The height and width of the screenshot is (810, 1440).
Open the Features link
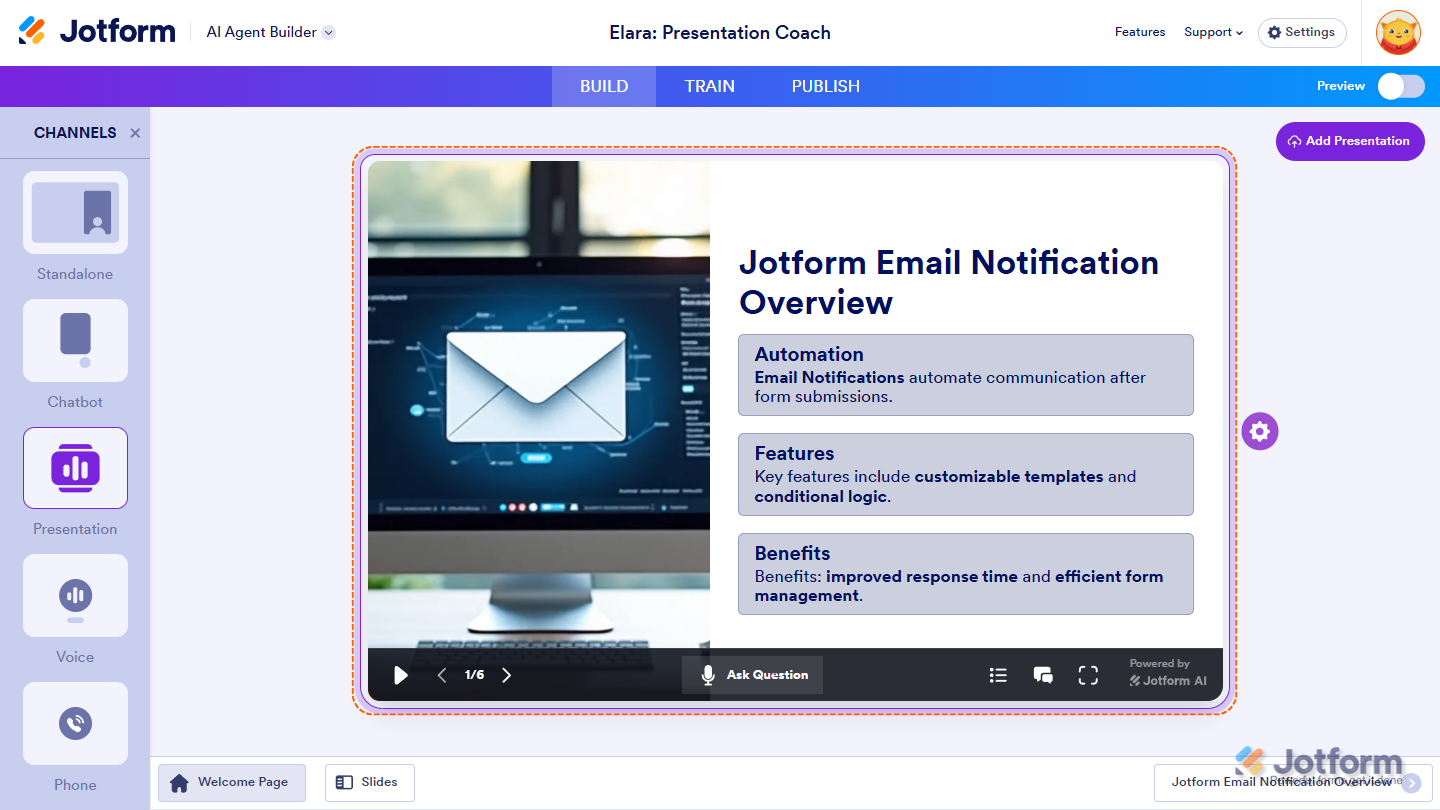click(x=1140, y=32)
